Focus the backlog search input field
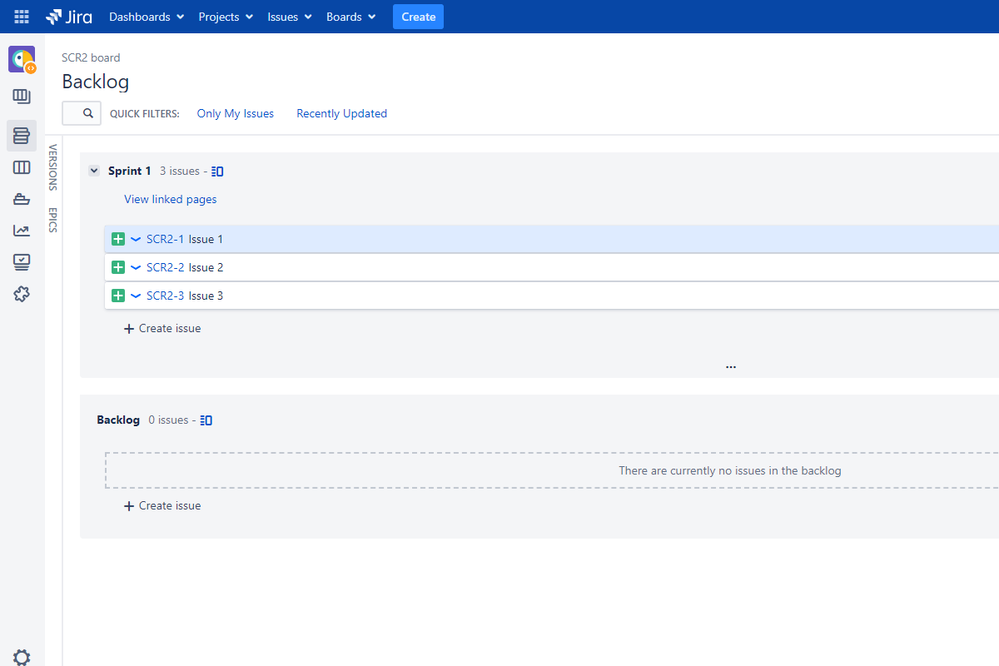The height and width of the screenshot is (666, 999). [x=81, y=113]
